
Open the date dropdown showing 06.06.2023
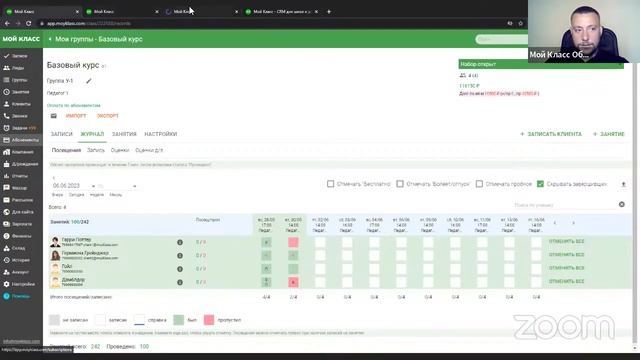[73, 186]
